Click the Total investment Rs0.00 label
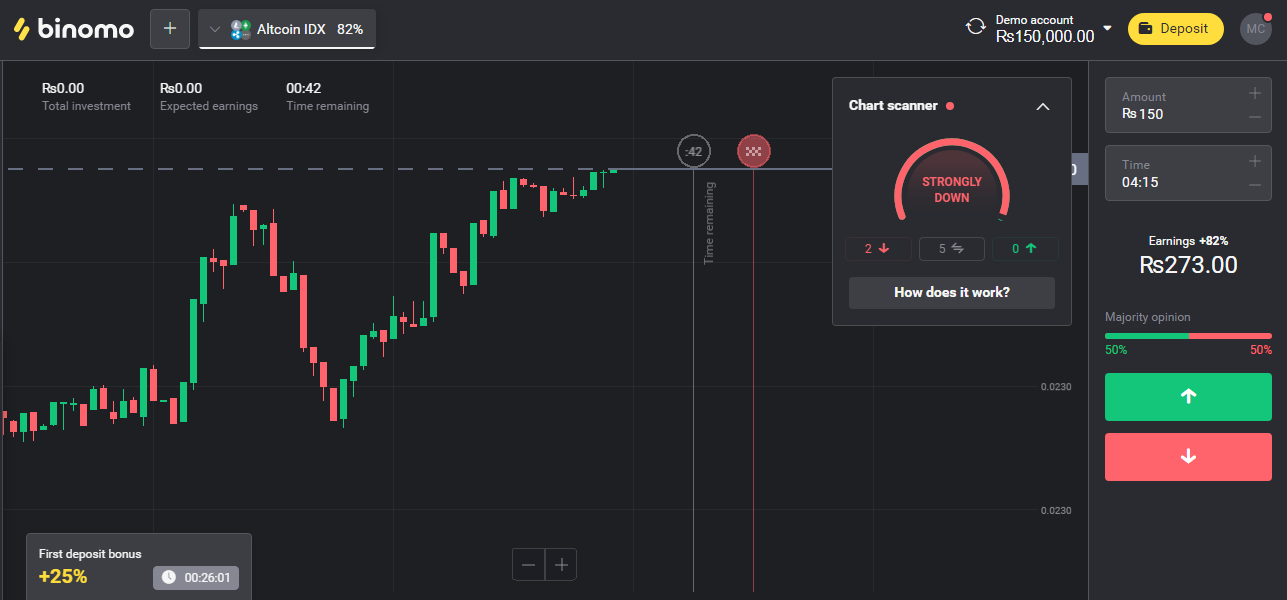The width and height of the screenshot is (1287, 600). (86, 97)
